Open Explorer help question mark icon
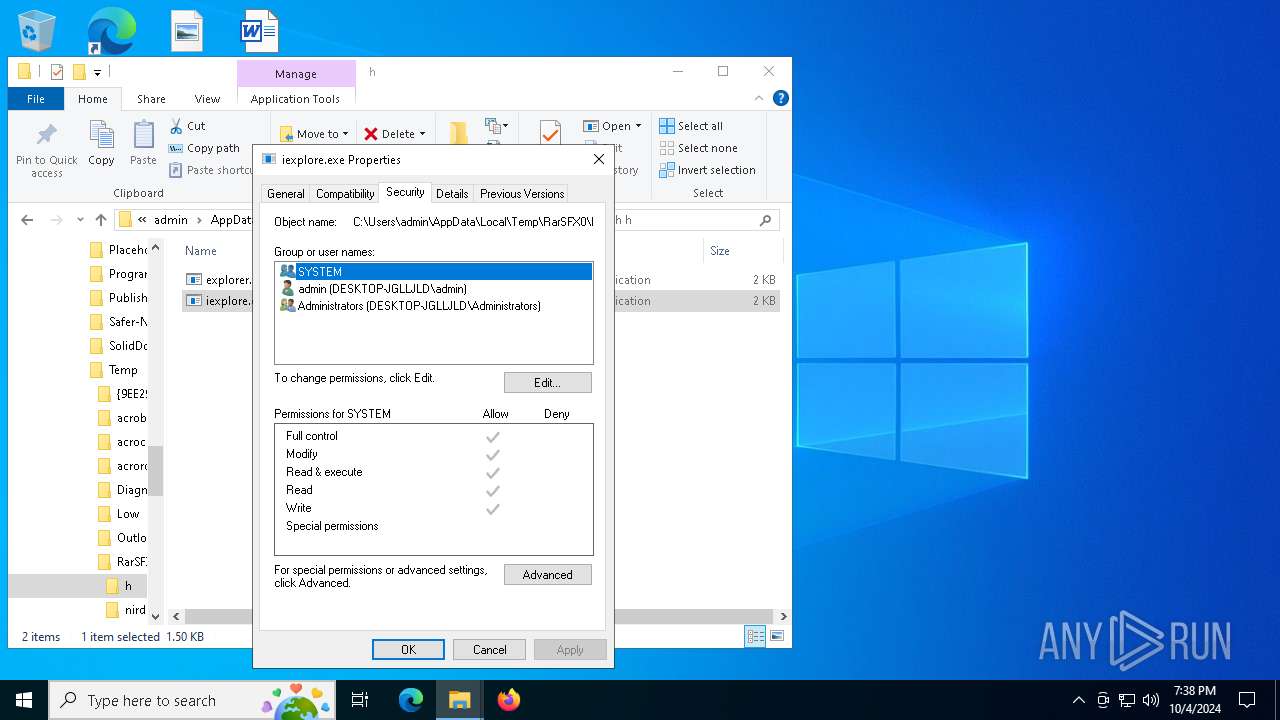 pos(781,98)
